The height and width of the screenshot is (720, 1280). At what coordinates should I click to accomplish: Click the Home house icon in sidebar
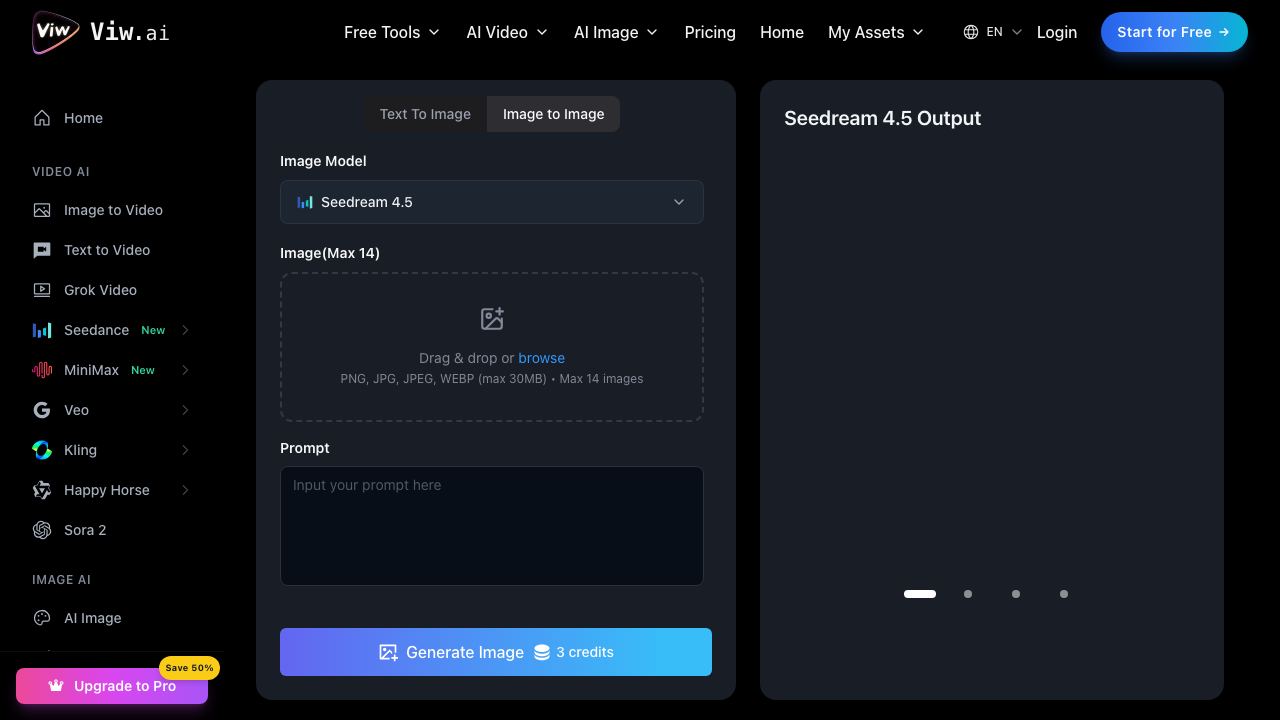(x=42, y=118)
